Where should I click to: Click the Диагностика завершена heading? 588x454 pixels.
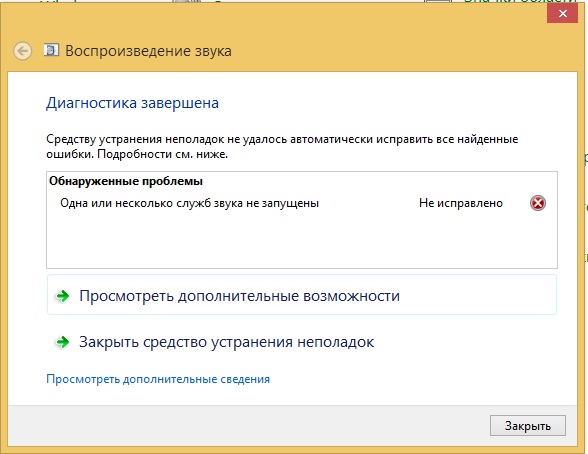[x=132, y=103]
